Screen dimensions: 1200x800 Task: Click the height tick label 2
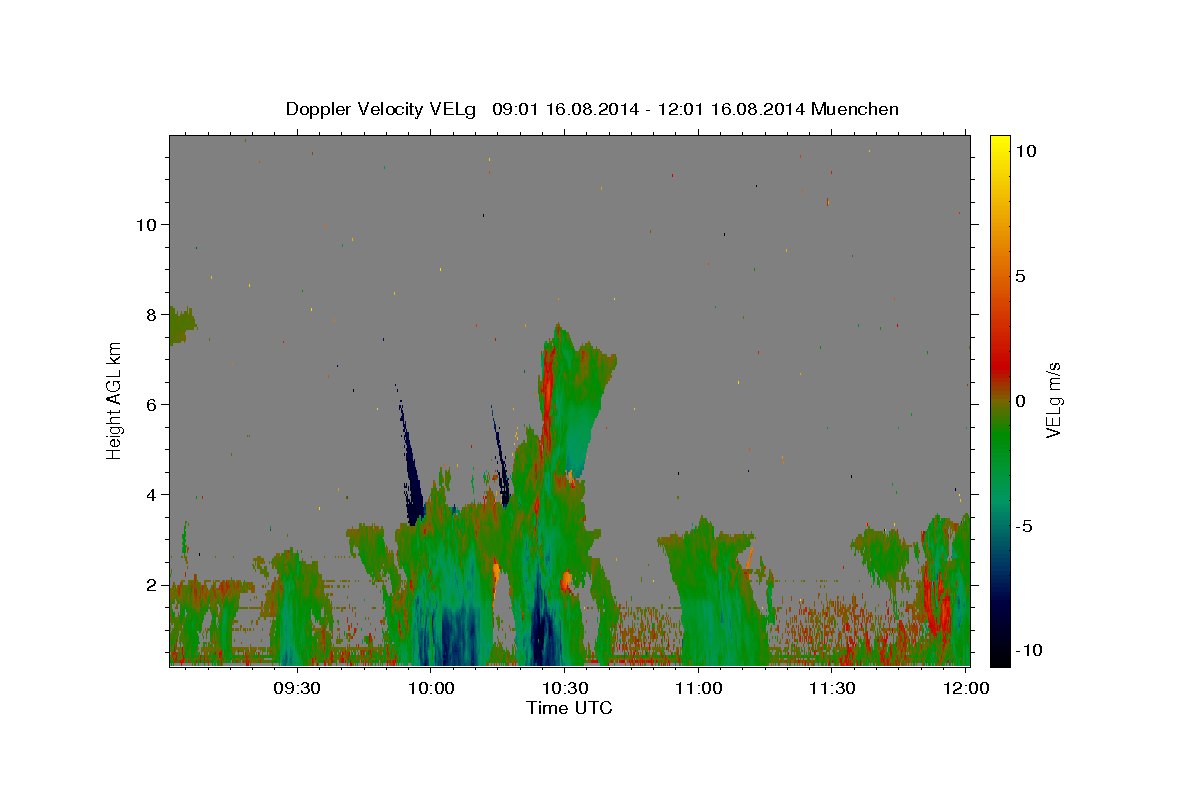tap(152, 584)
